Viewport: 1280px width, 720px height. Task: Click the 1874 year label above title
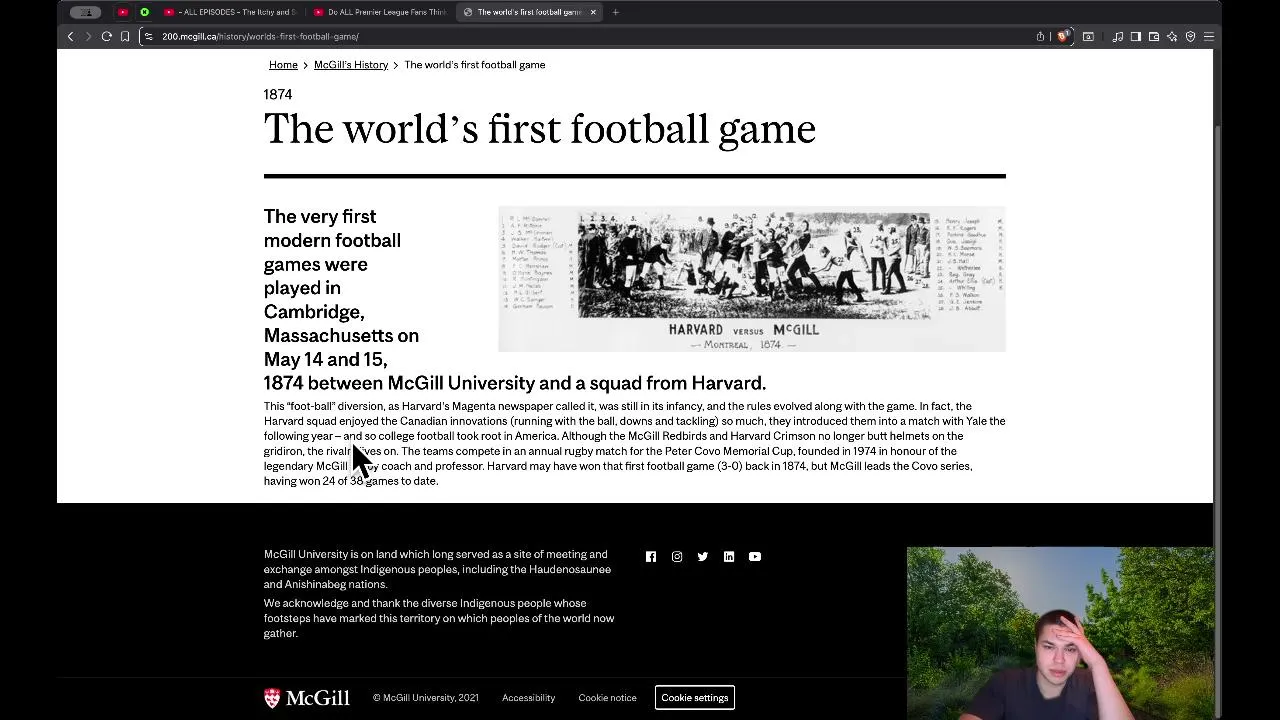pyautogui.click(x=278, y=94)
